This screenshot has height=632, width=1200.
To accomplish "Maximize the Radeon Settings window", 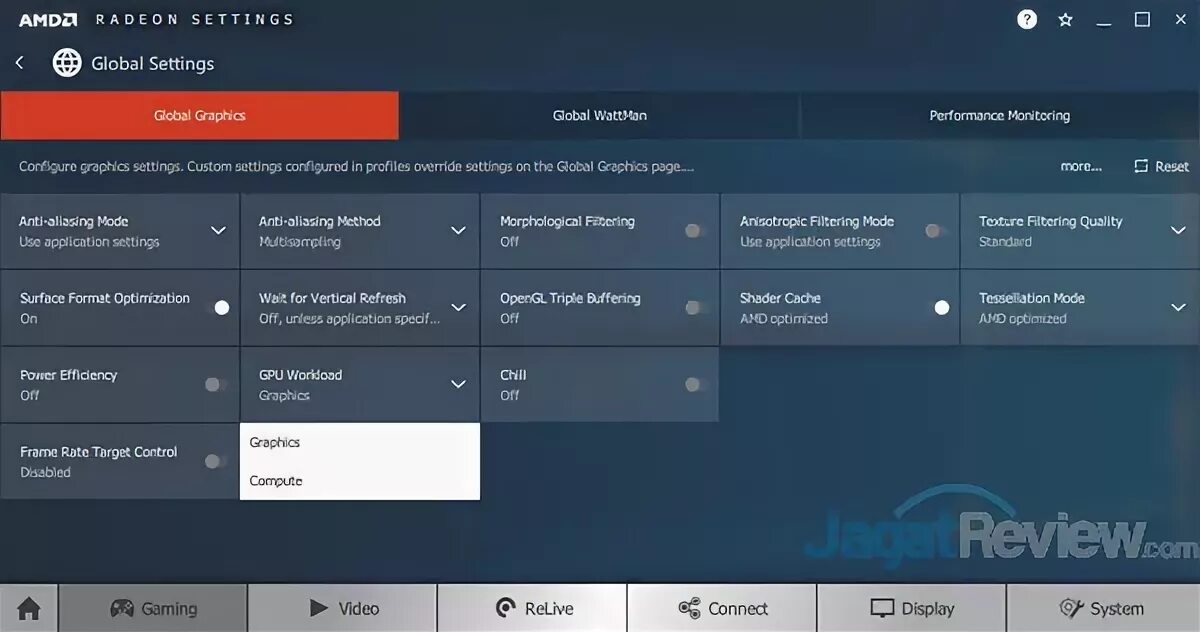I will coord(1142,19).
